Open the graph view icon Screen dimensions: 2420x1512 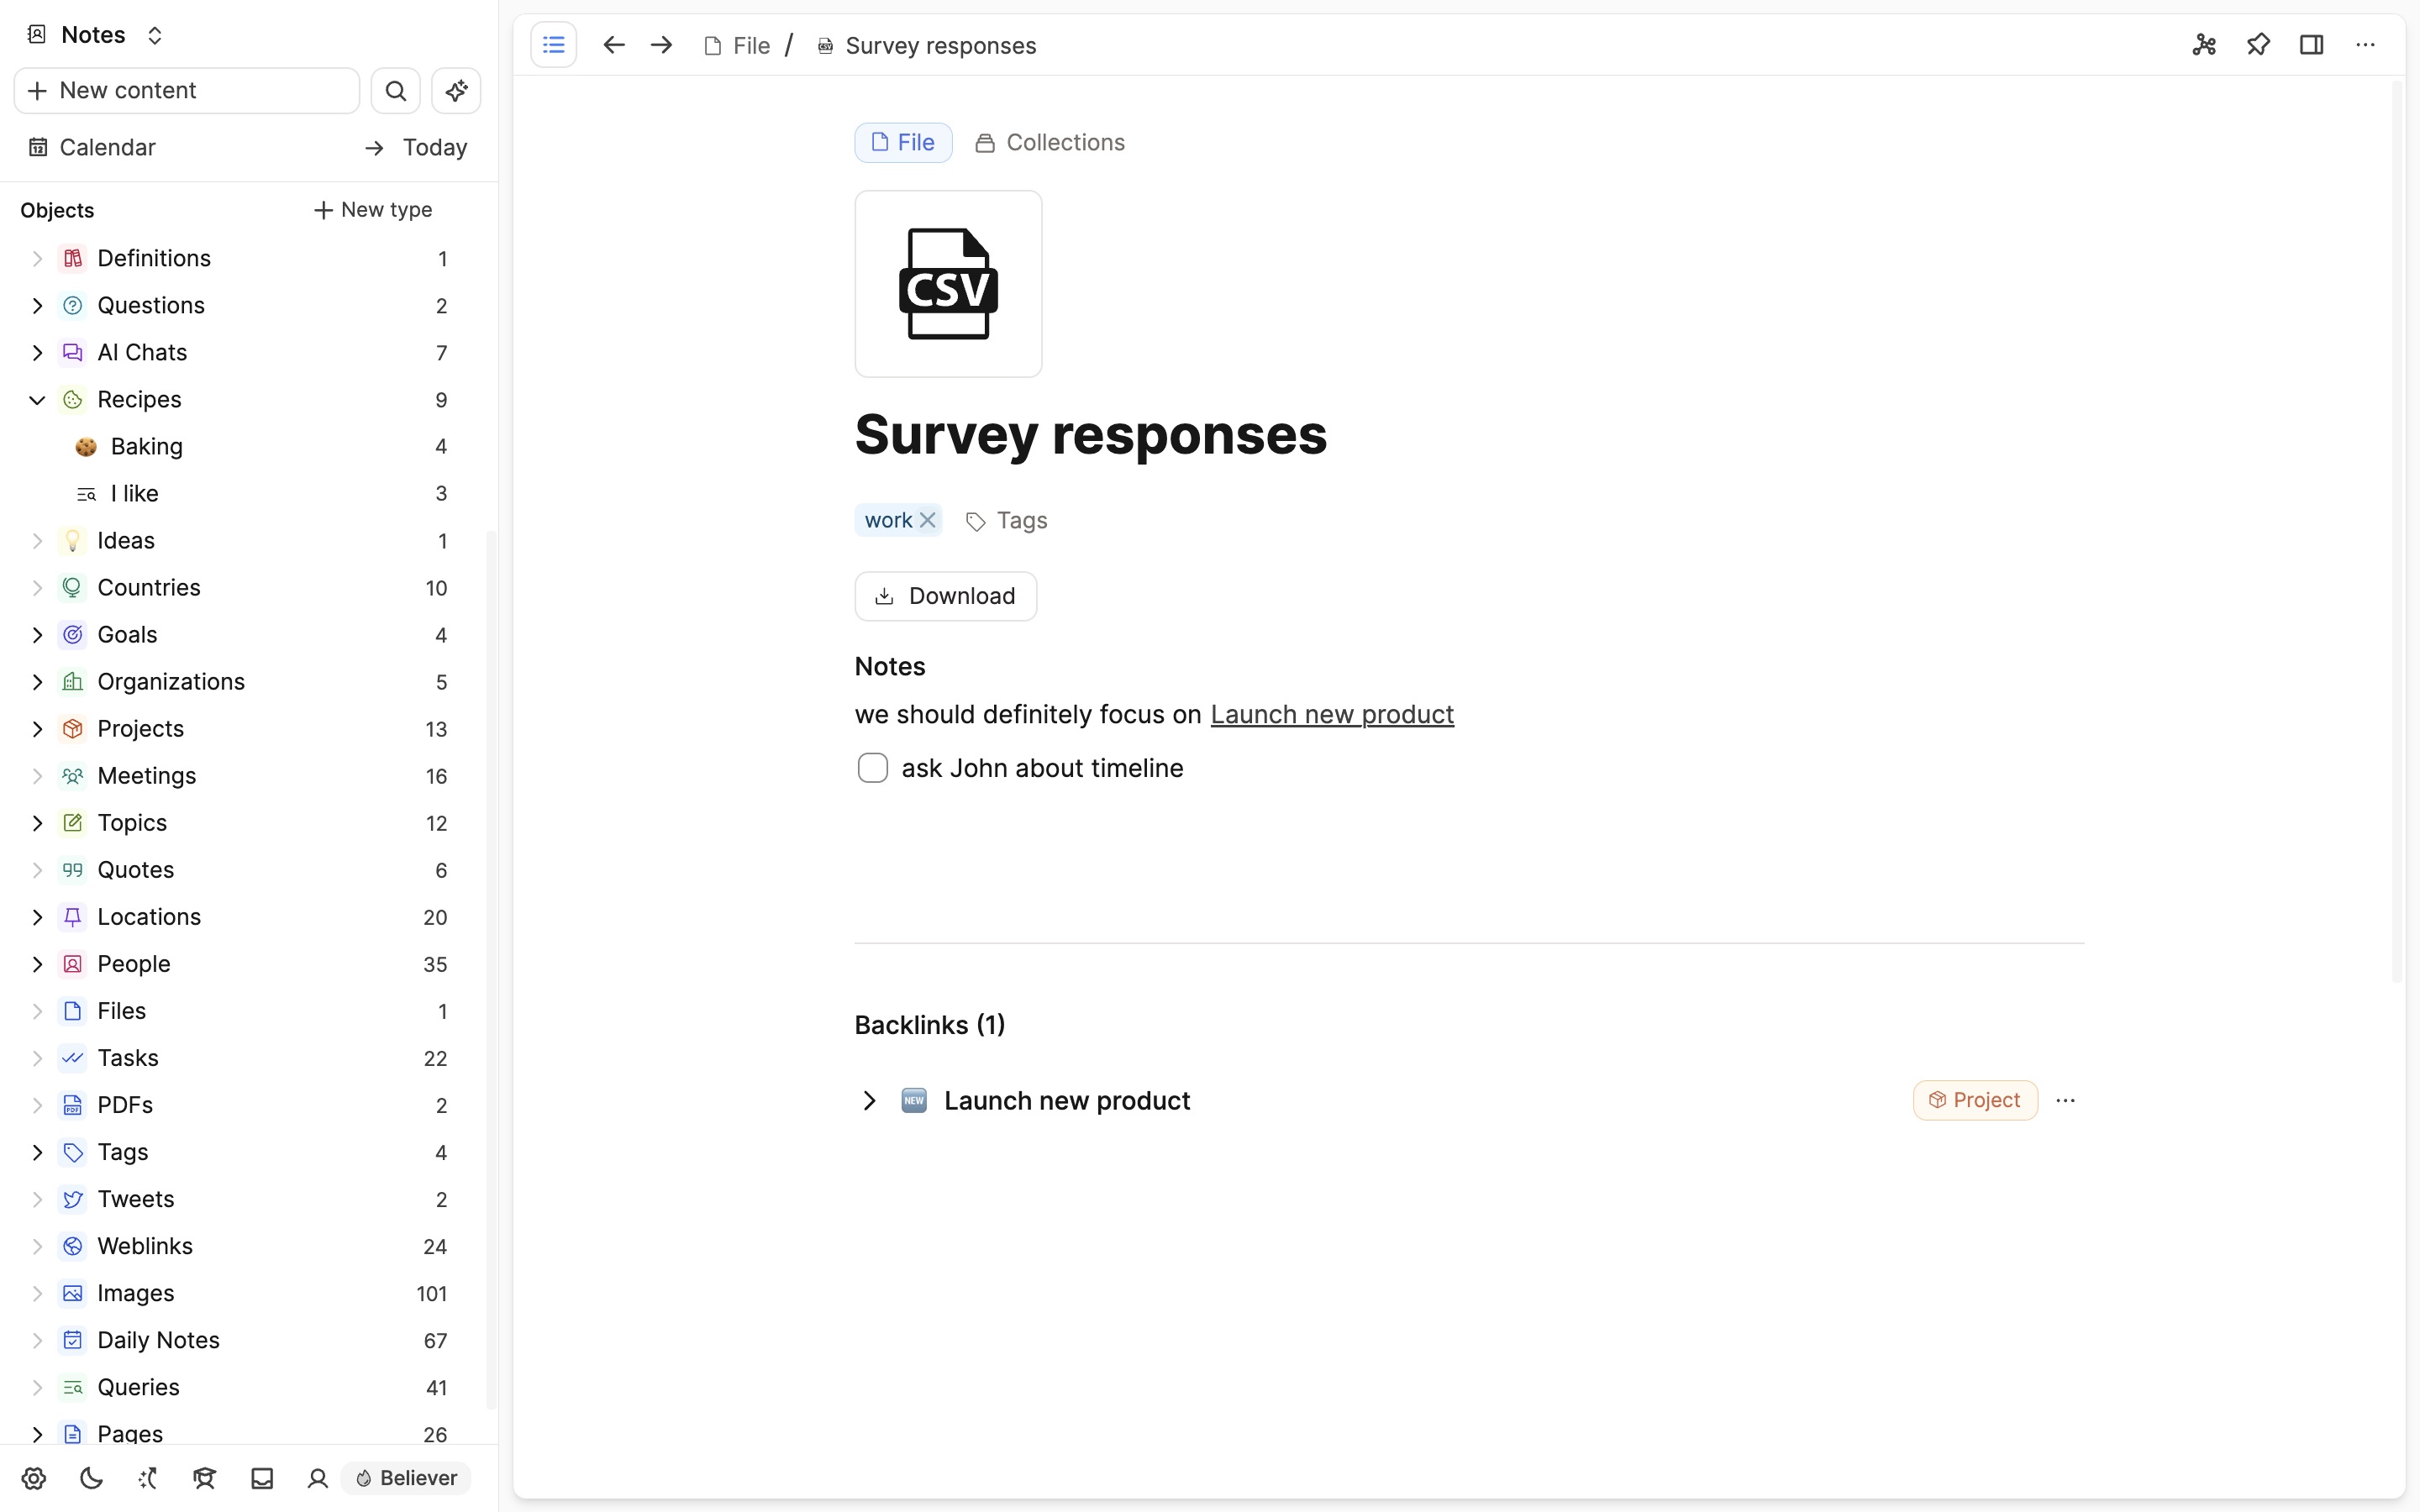[2204, 45]
